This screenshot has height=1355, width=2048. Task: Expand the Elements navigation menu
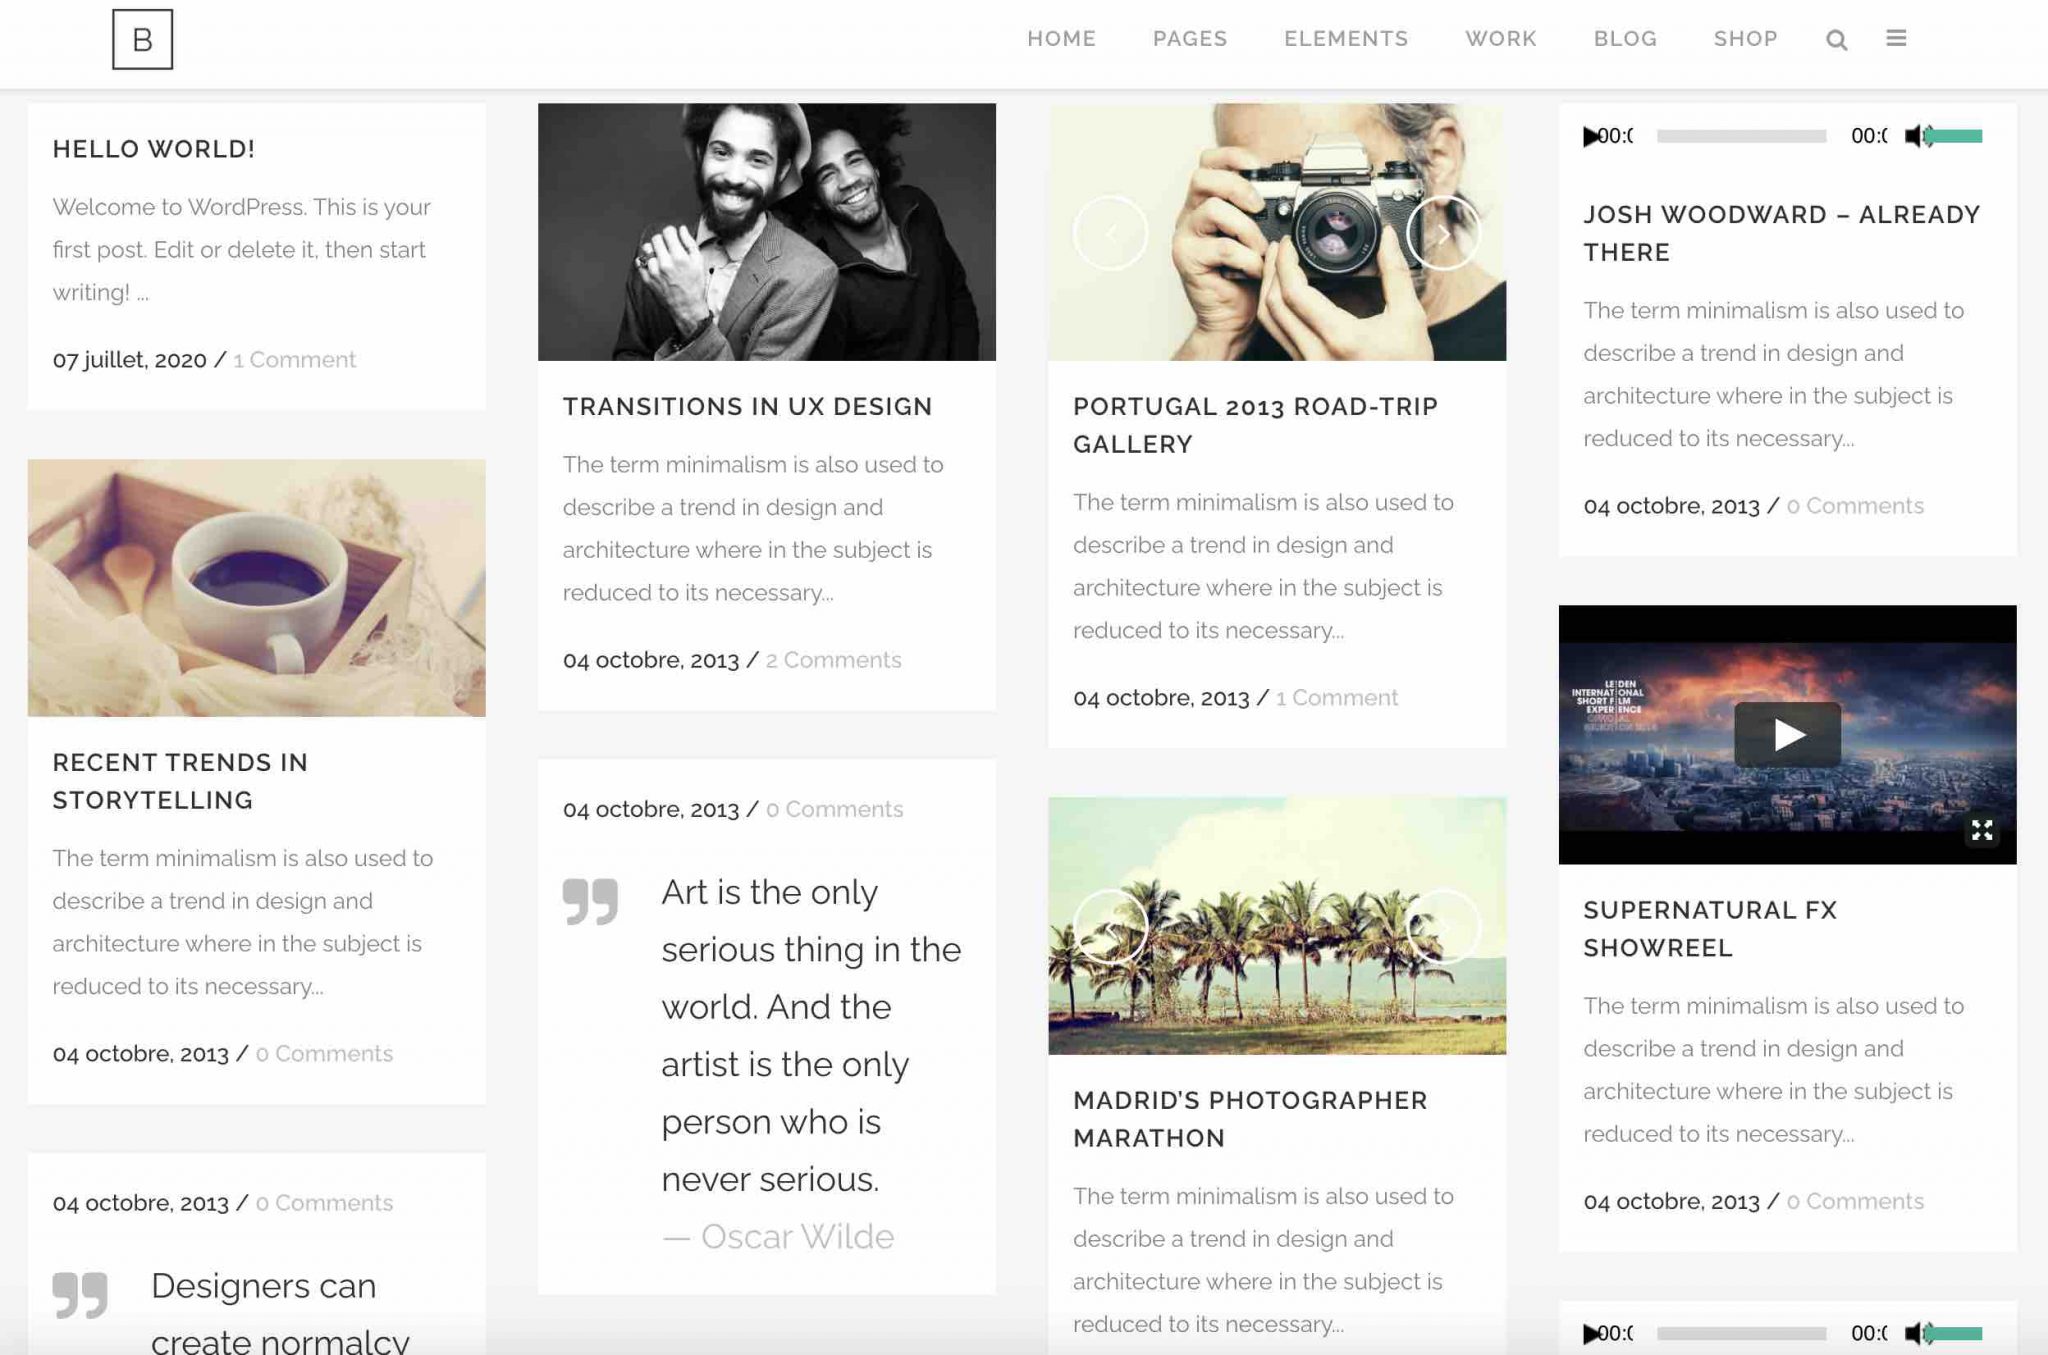point(1345,39)
